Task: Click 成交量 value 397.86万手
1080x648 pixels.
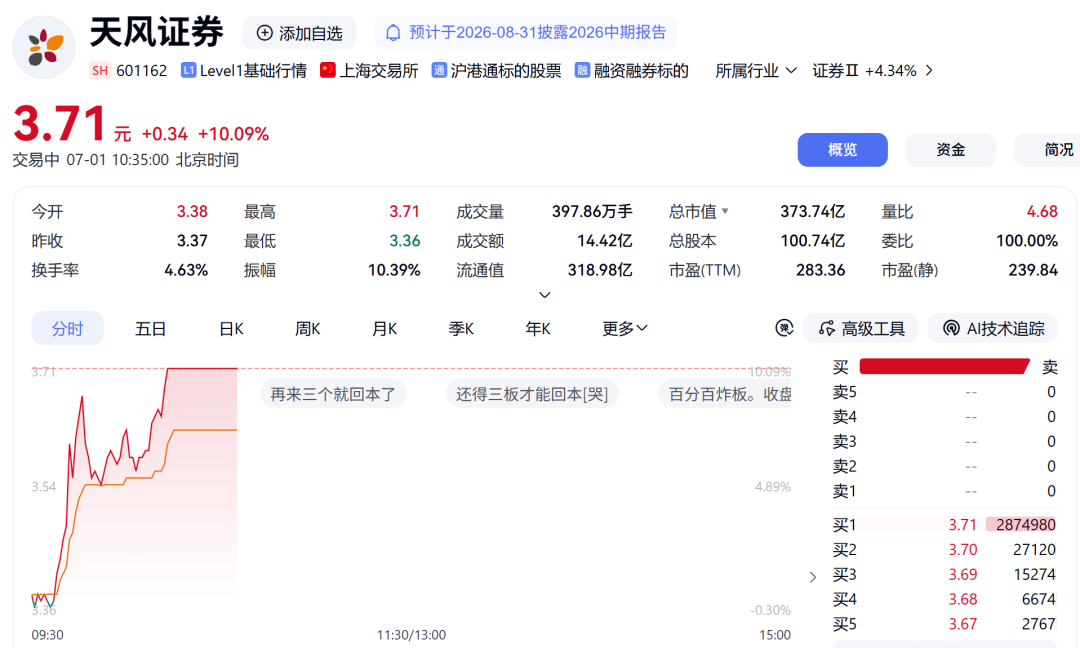Action: coord(592,211)
